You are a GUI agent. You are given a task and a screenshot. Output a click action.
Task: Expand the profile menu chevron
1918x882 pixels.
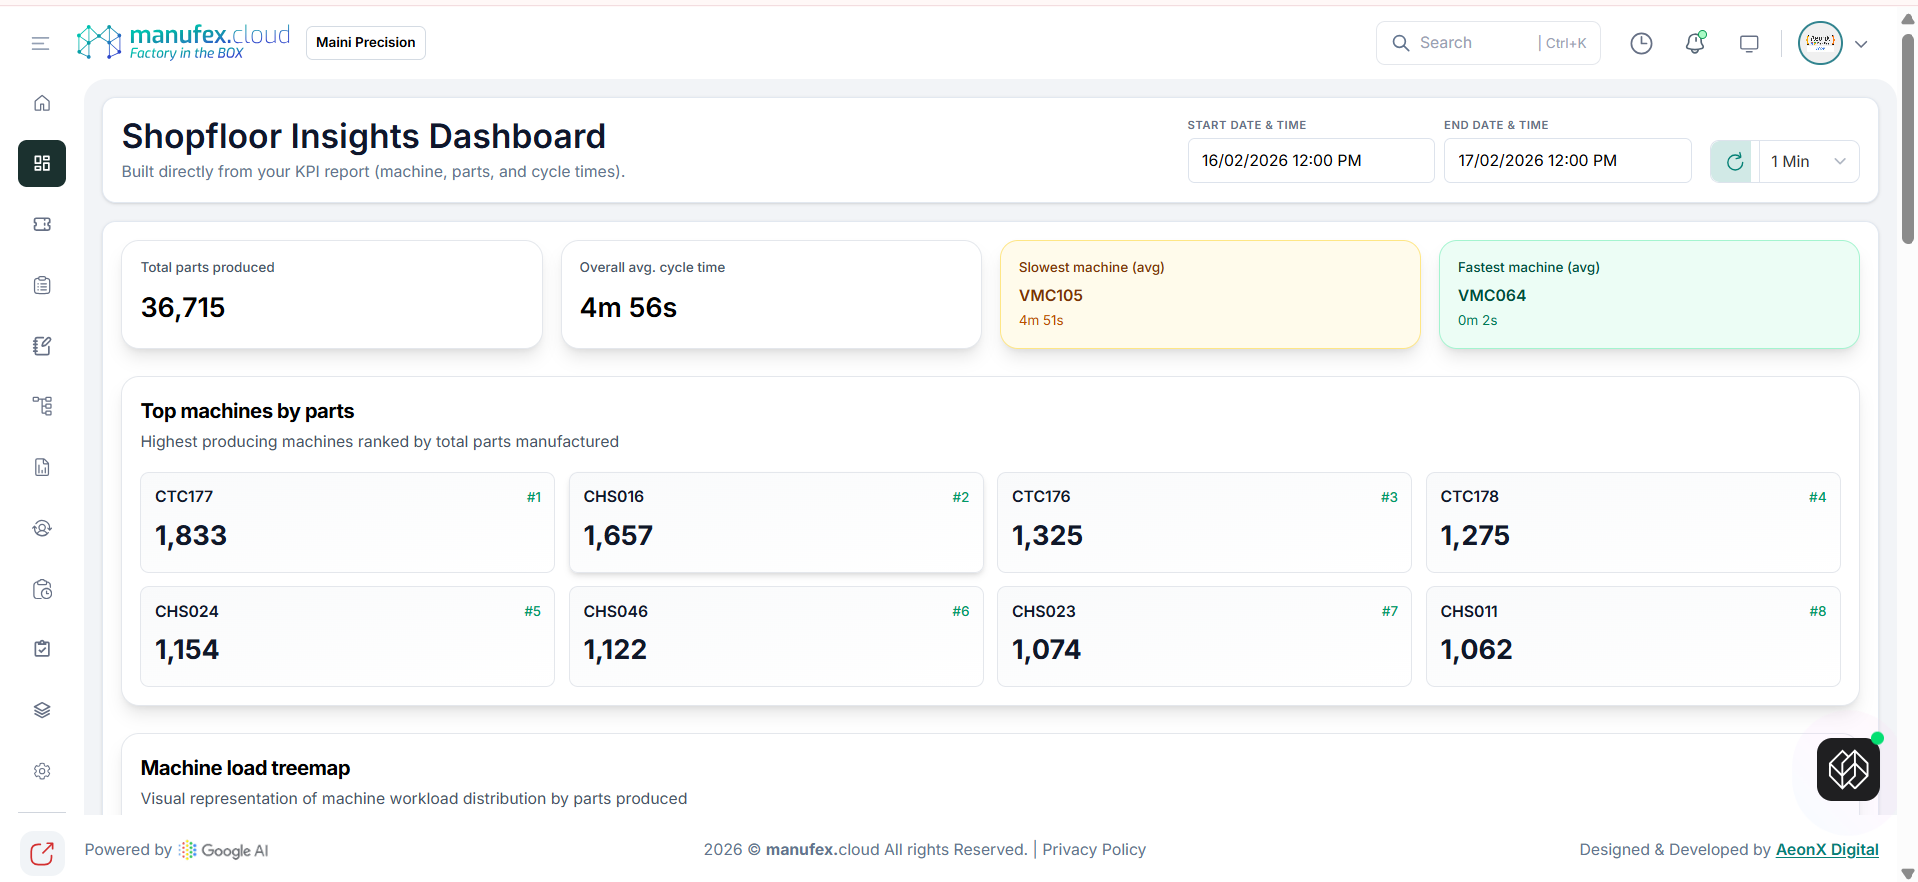(1861, 44)
